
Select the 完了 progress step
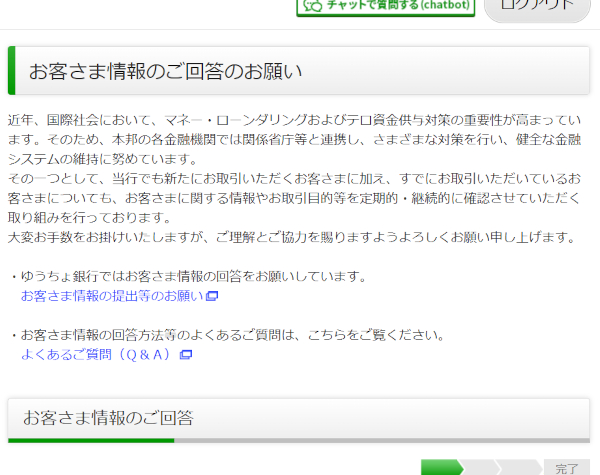[567, 468]
